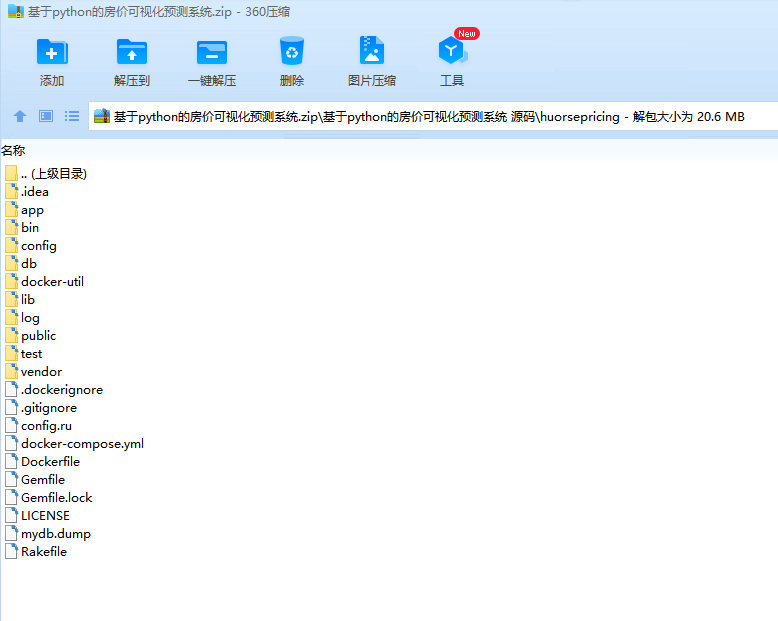Click the folder icon beside app
This screenshot has height=621, width=778.
(12, 209)
